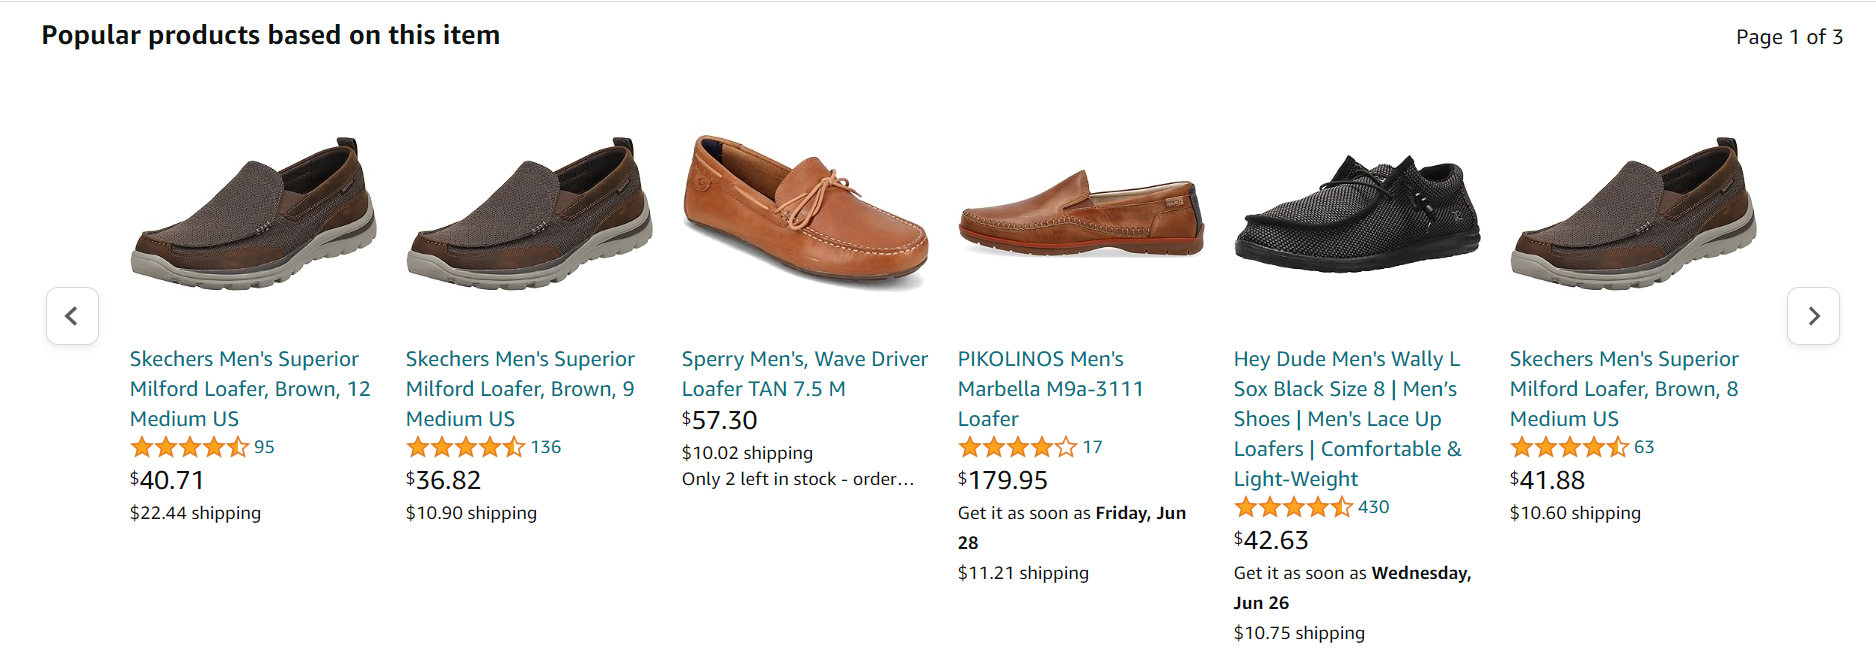Open the Skechers Milford Loafer size 8 image
The height and width of the screenshot is (652, 1876).
pos(1633,214)
